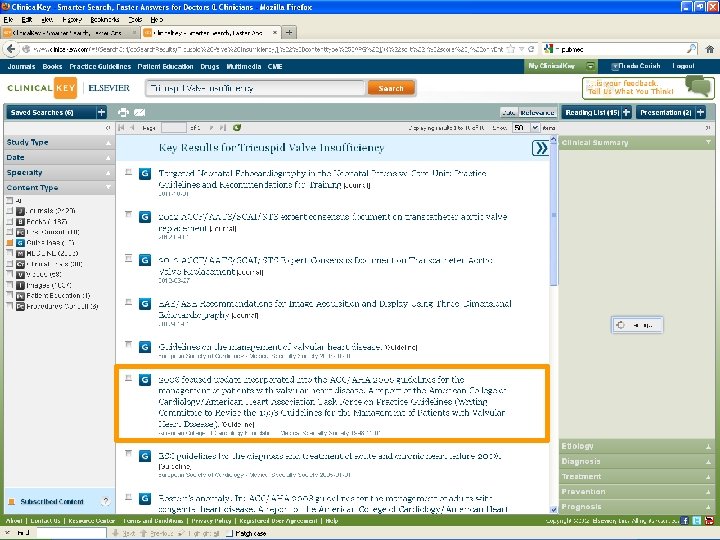Click Firefox back navigation arrow
This screenshot has height=540, width=720.
(x=11, y=49)
